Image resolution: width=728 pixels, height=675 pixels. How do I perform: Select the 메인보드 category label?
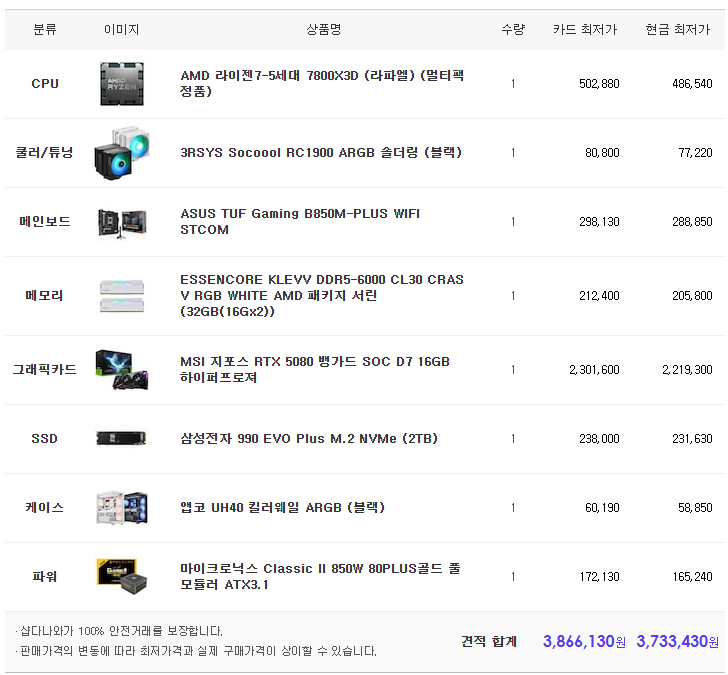tap(45, 221)
